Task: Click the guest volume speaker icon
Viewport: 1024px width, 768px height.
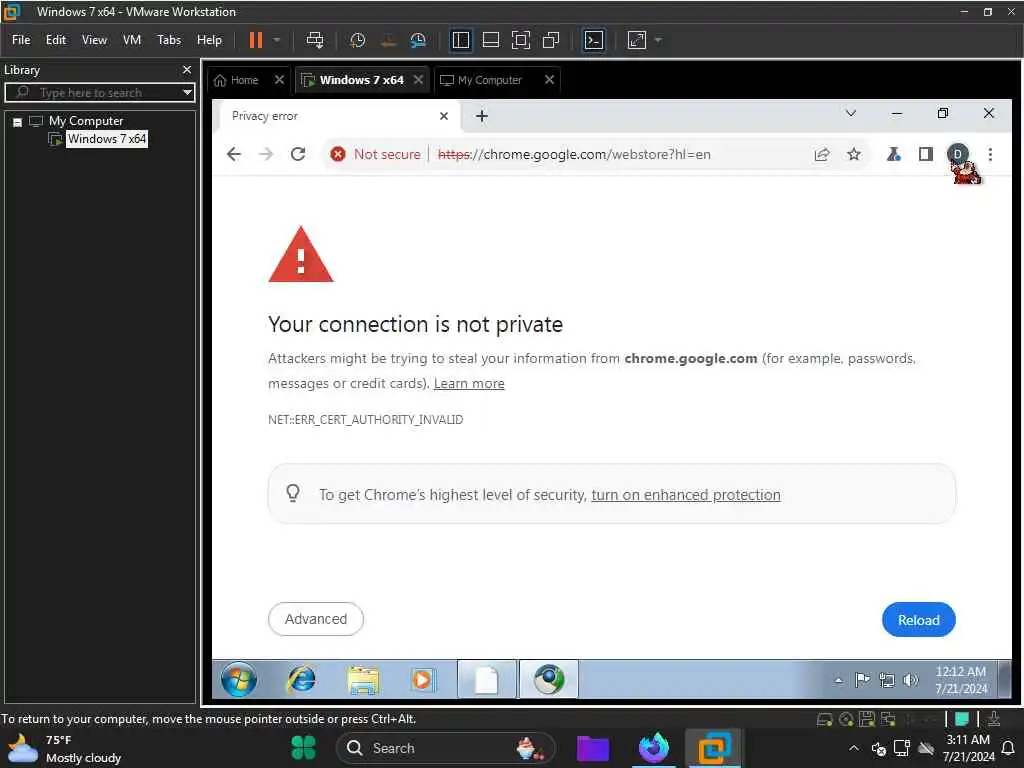Action: coord(910,680)
